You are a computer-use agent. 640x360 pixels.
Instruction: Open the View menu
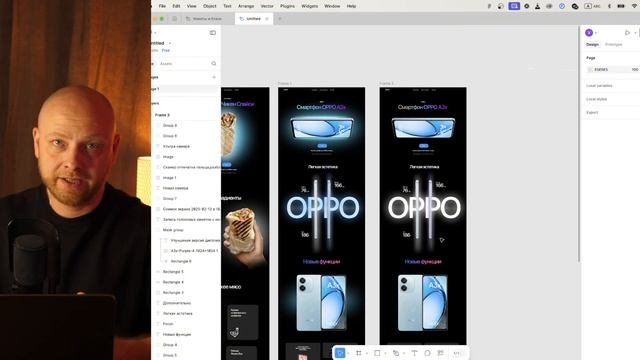(191, 6)
